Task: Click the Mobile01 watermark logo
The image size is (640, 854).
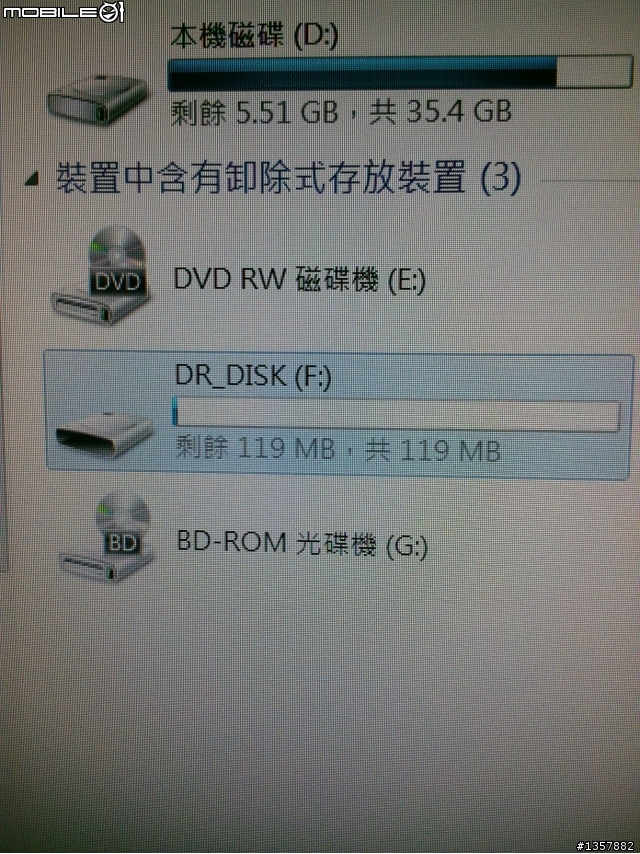Action: tap(64, 11)
